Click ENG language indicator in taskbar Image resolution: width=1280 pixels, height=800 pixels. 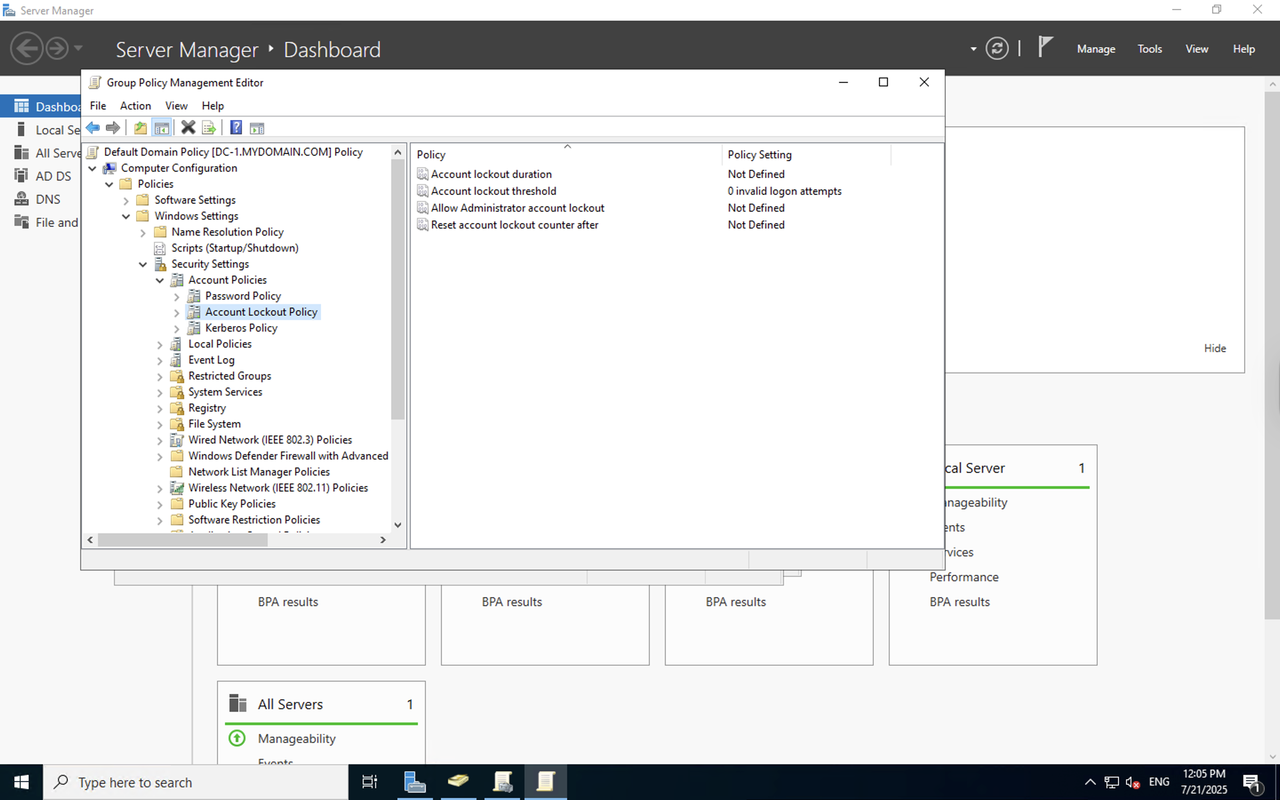(1159, 782)
